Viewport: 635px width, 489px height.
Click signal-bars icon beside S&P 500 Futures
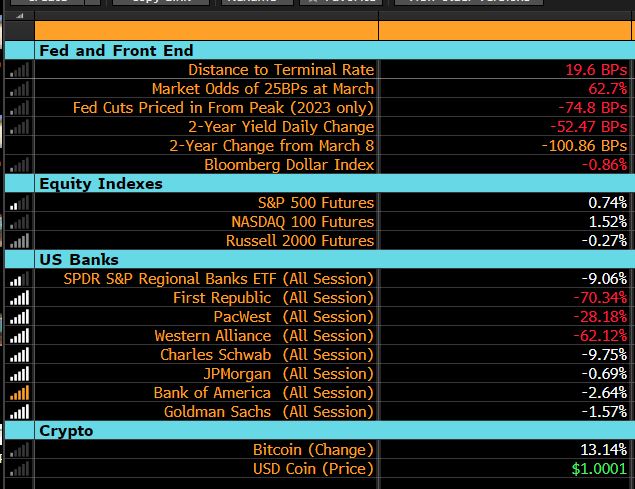coord(19,203)
